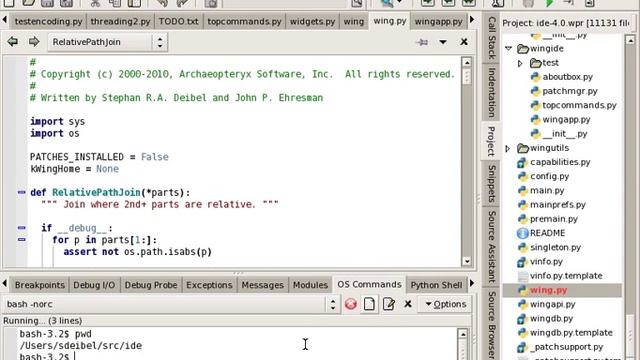
Task: Click the editor vertical scrollbar thumb
Action: click(467, 76)
